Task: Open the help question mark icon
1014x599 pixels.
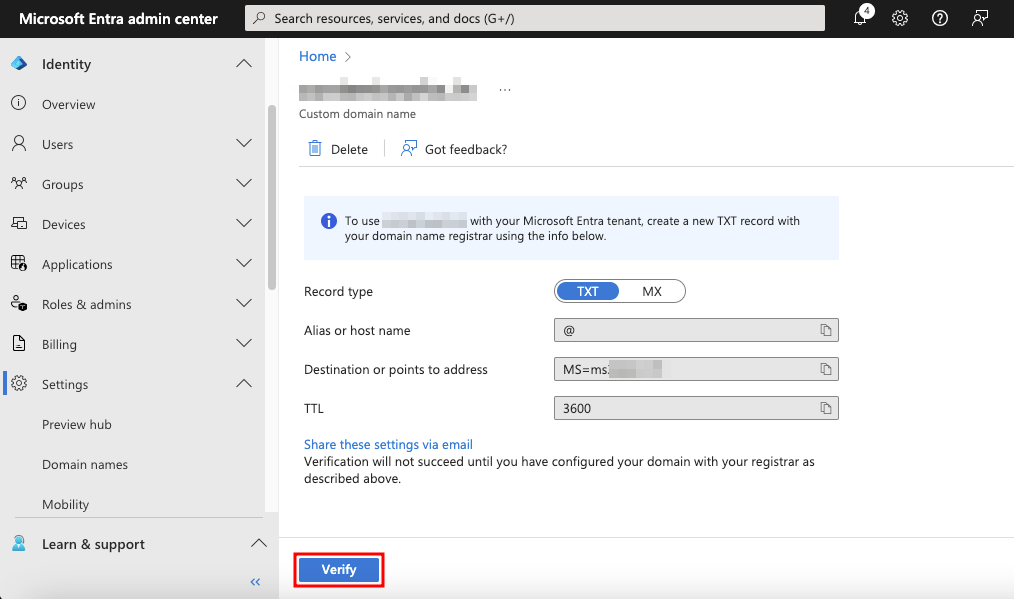Action: click(940, 18)
